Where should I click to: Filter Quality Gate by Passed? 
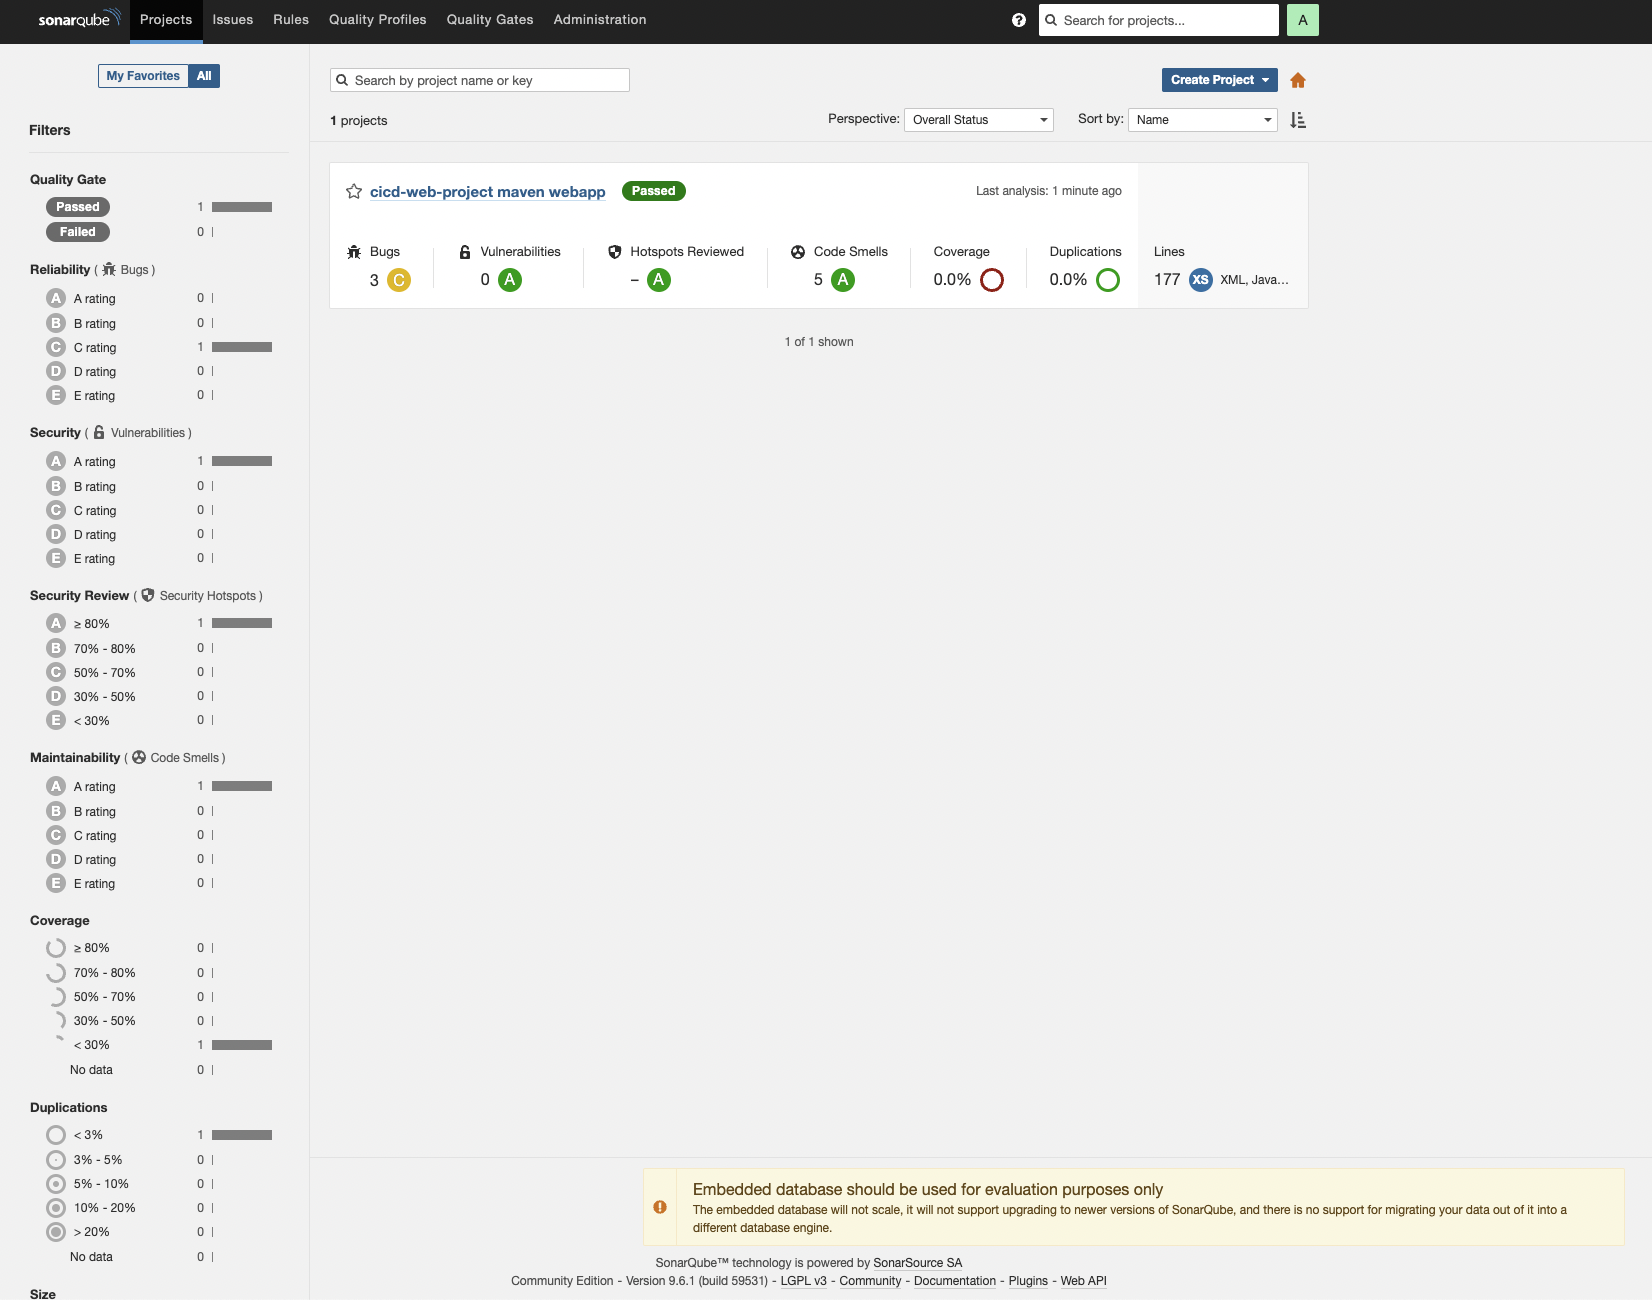[159, 207]
